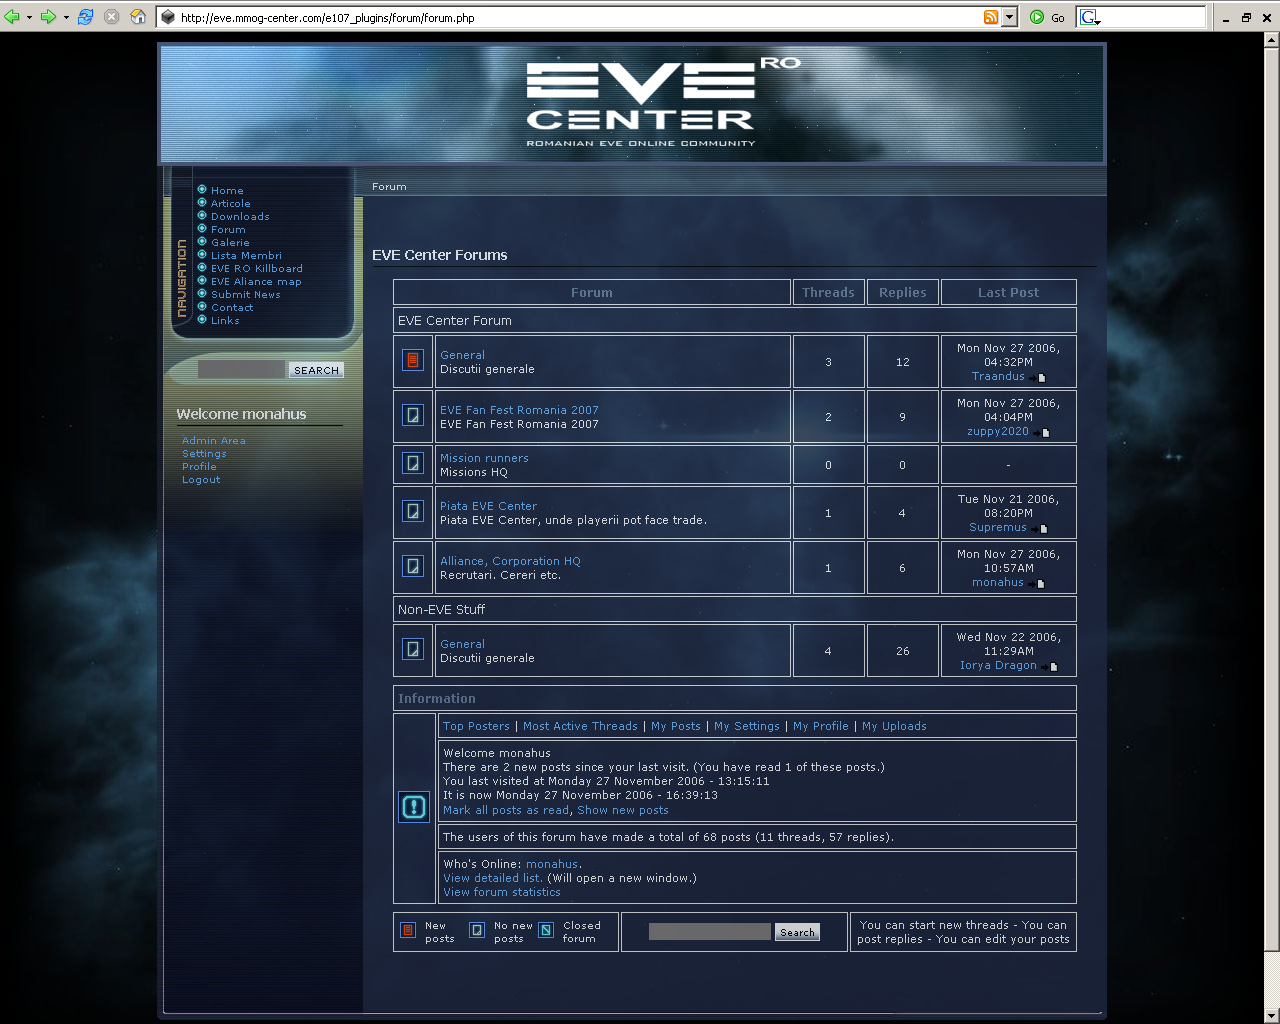
Task: Open the Forward history dropdown arrow
Action: click(x=65, y=17)
